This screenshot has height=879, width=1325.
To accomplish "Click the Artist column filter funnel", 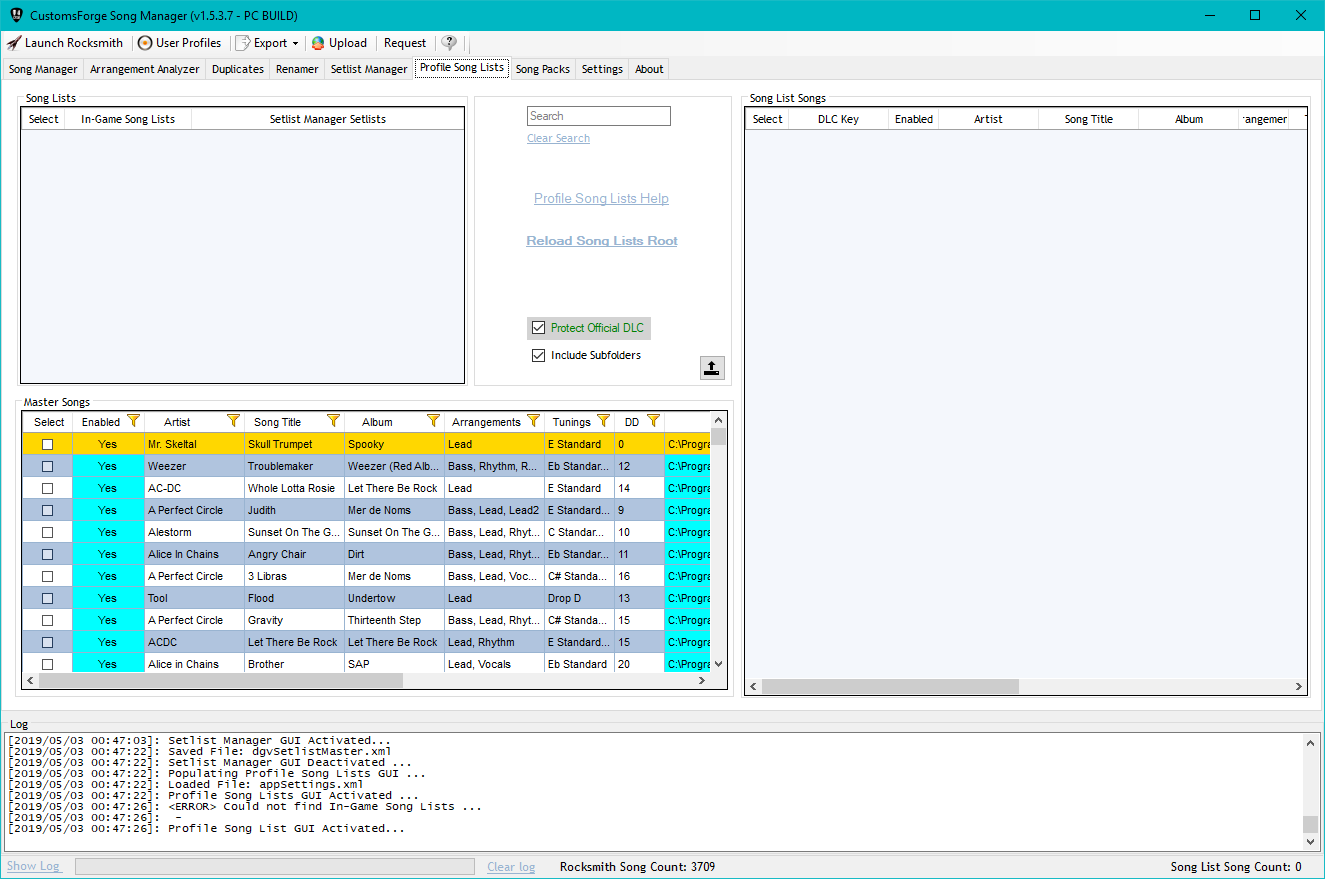I will tap(233, 421).
